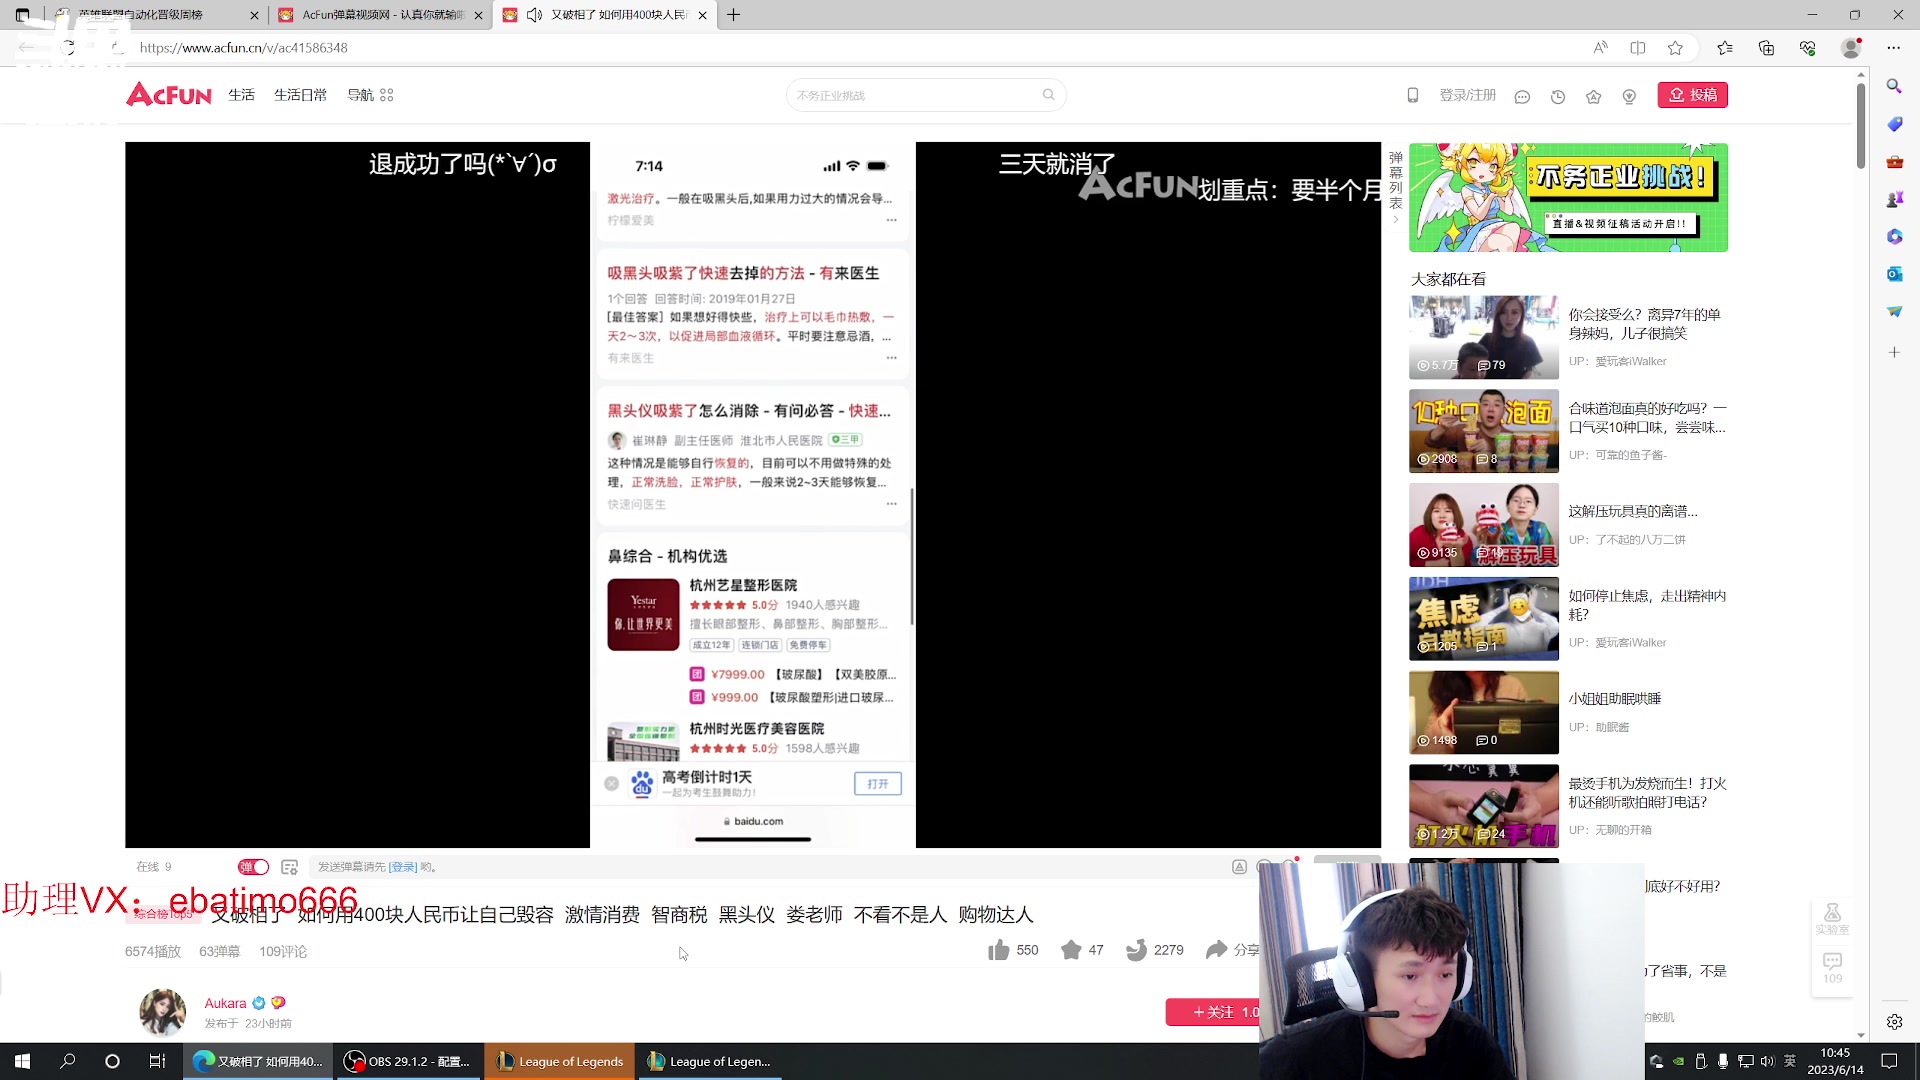Viewport: 1920px width, 1080px height.
Task: Open the danmaku settings icon beside the switch
Action: (289, 866)
